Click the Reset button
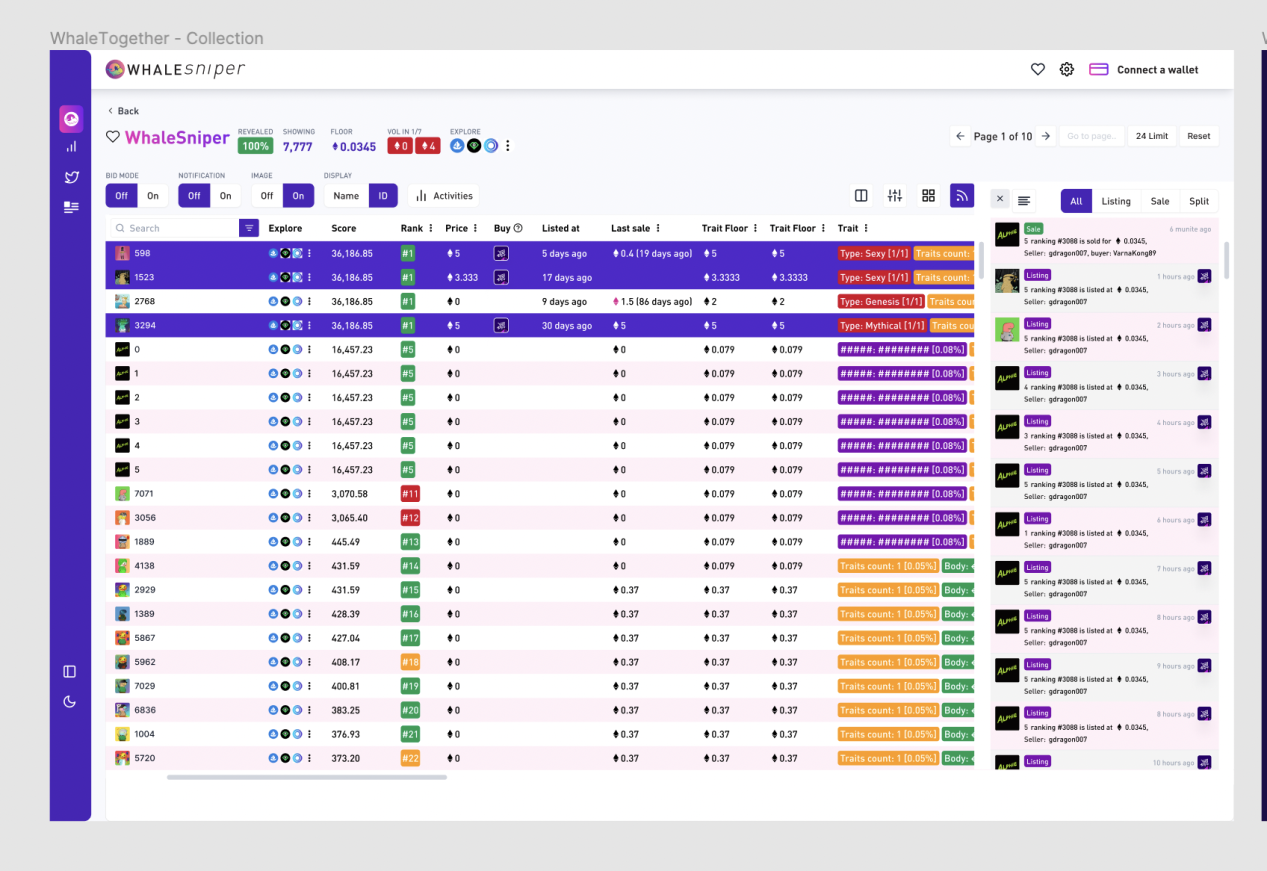Viewport: 1267px width, 871px height. click(1199, 136)
